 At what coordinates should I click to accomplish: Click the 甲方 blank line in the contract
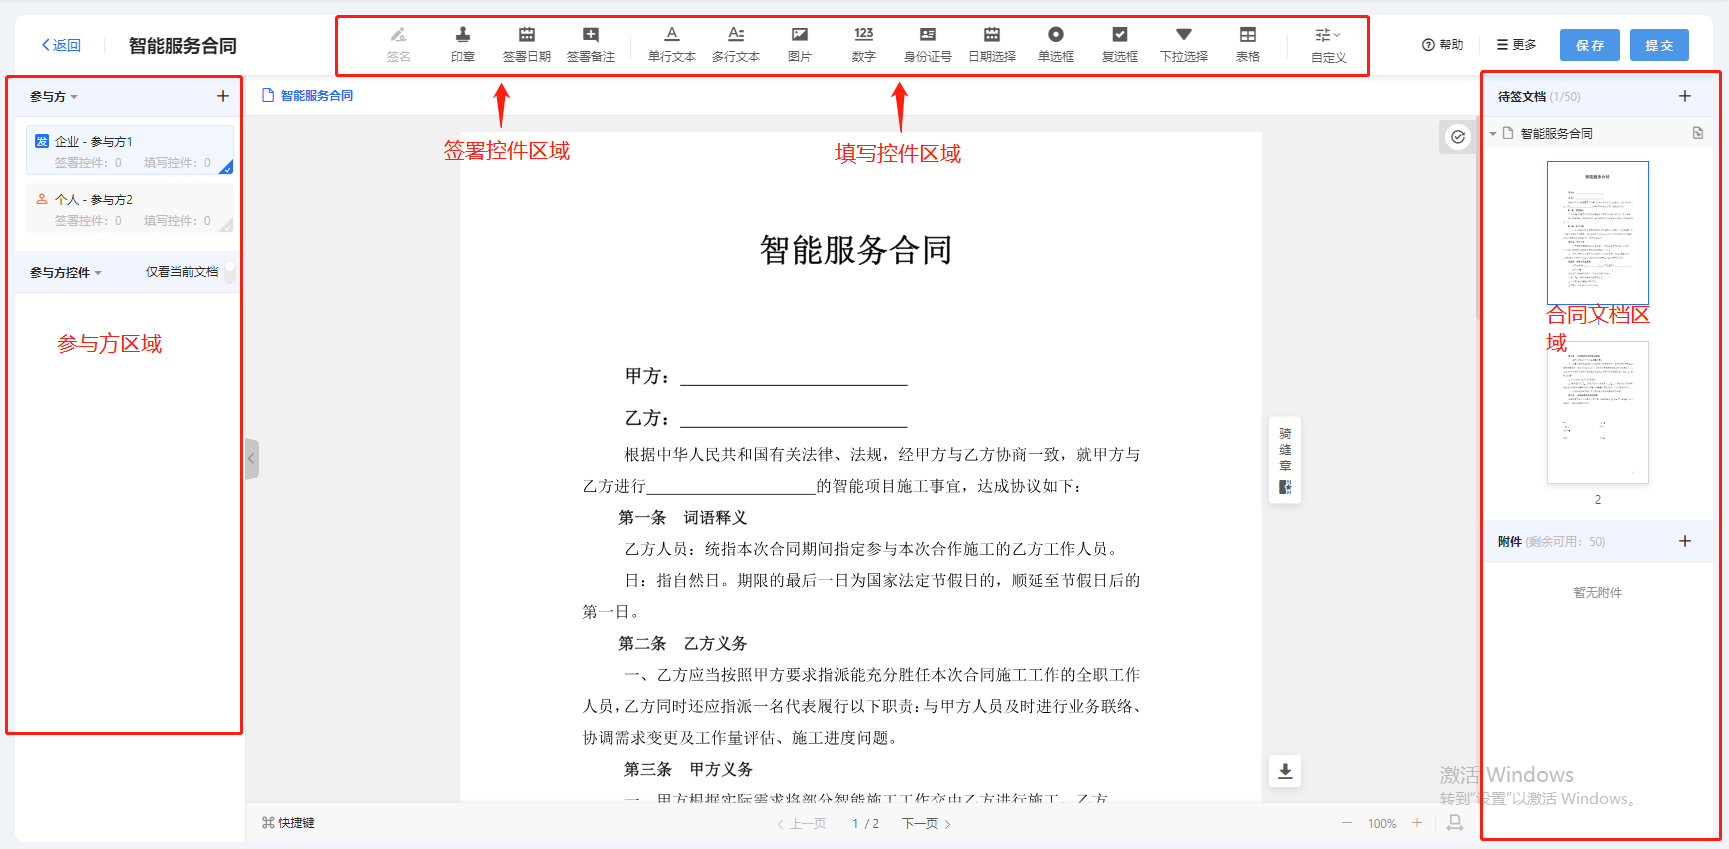(x=794, y=377)
